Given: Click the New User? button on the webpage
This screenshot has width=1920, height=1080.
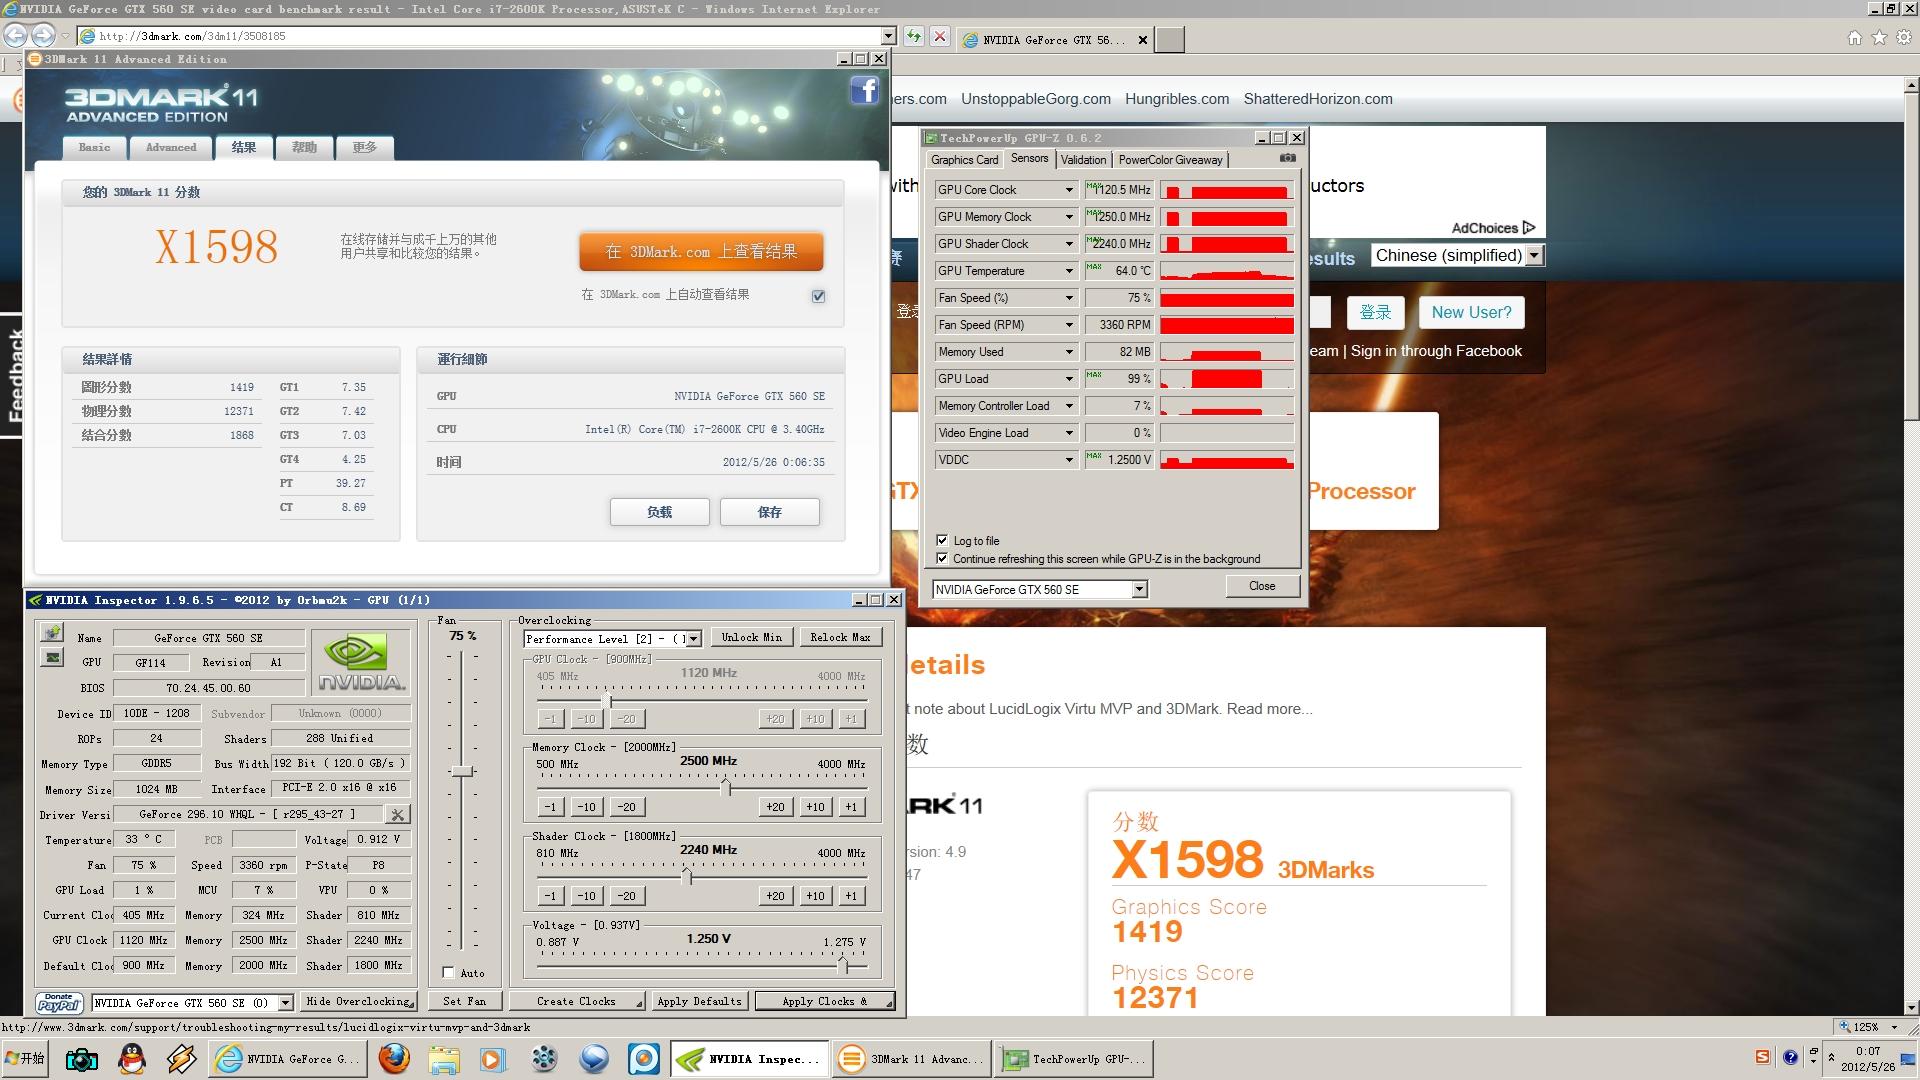Looking at the screenshot, I should 1471,313.
